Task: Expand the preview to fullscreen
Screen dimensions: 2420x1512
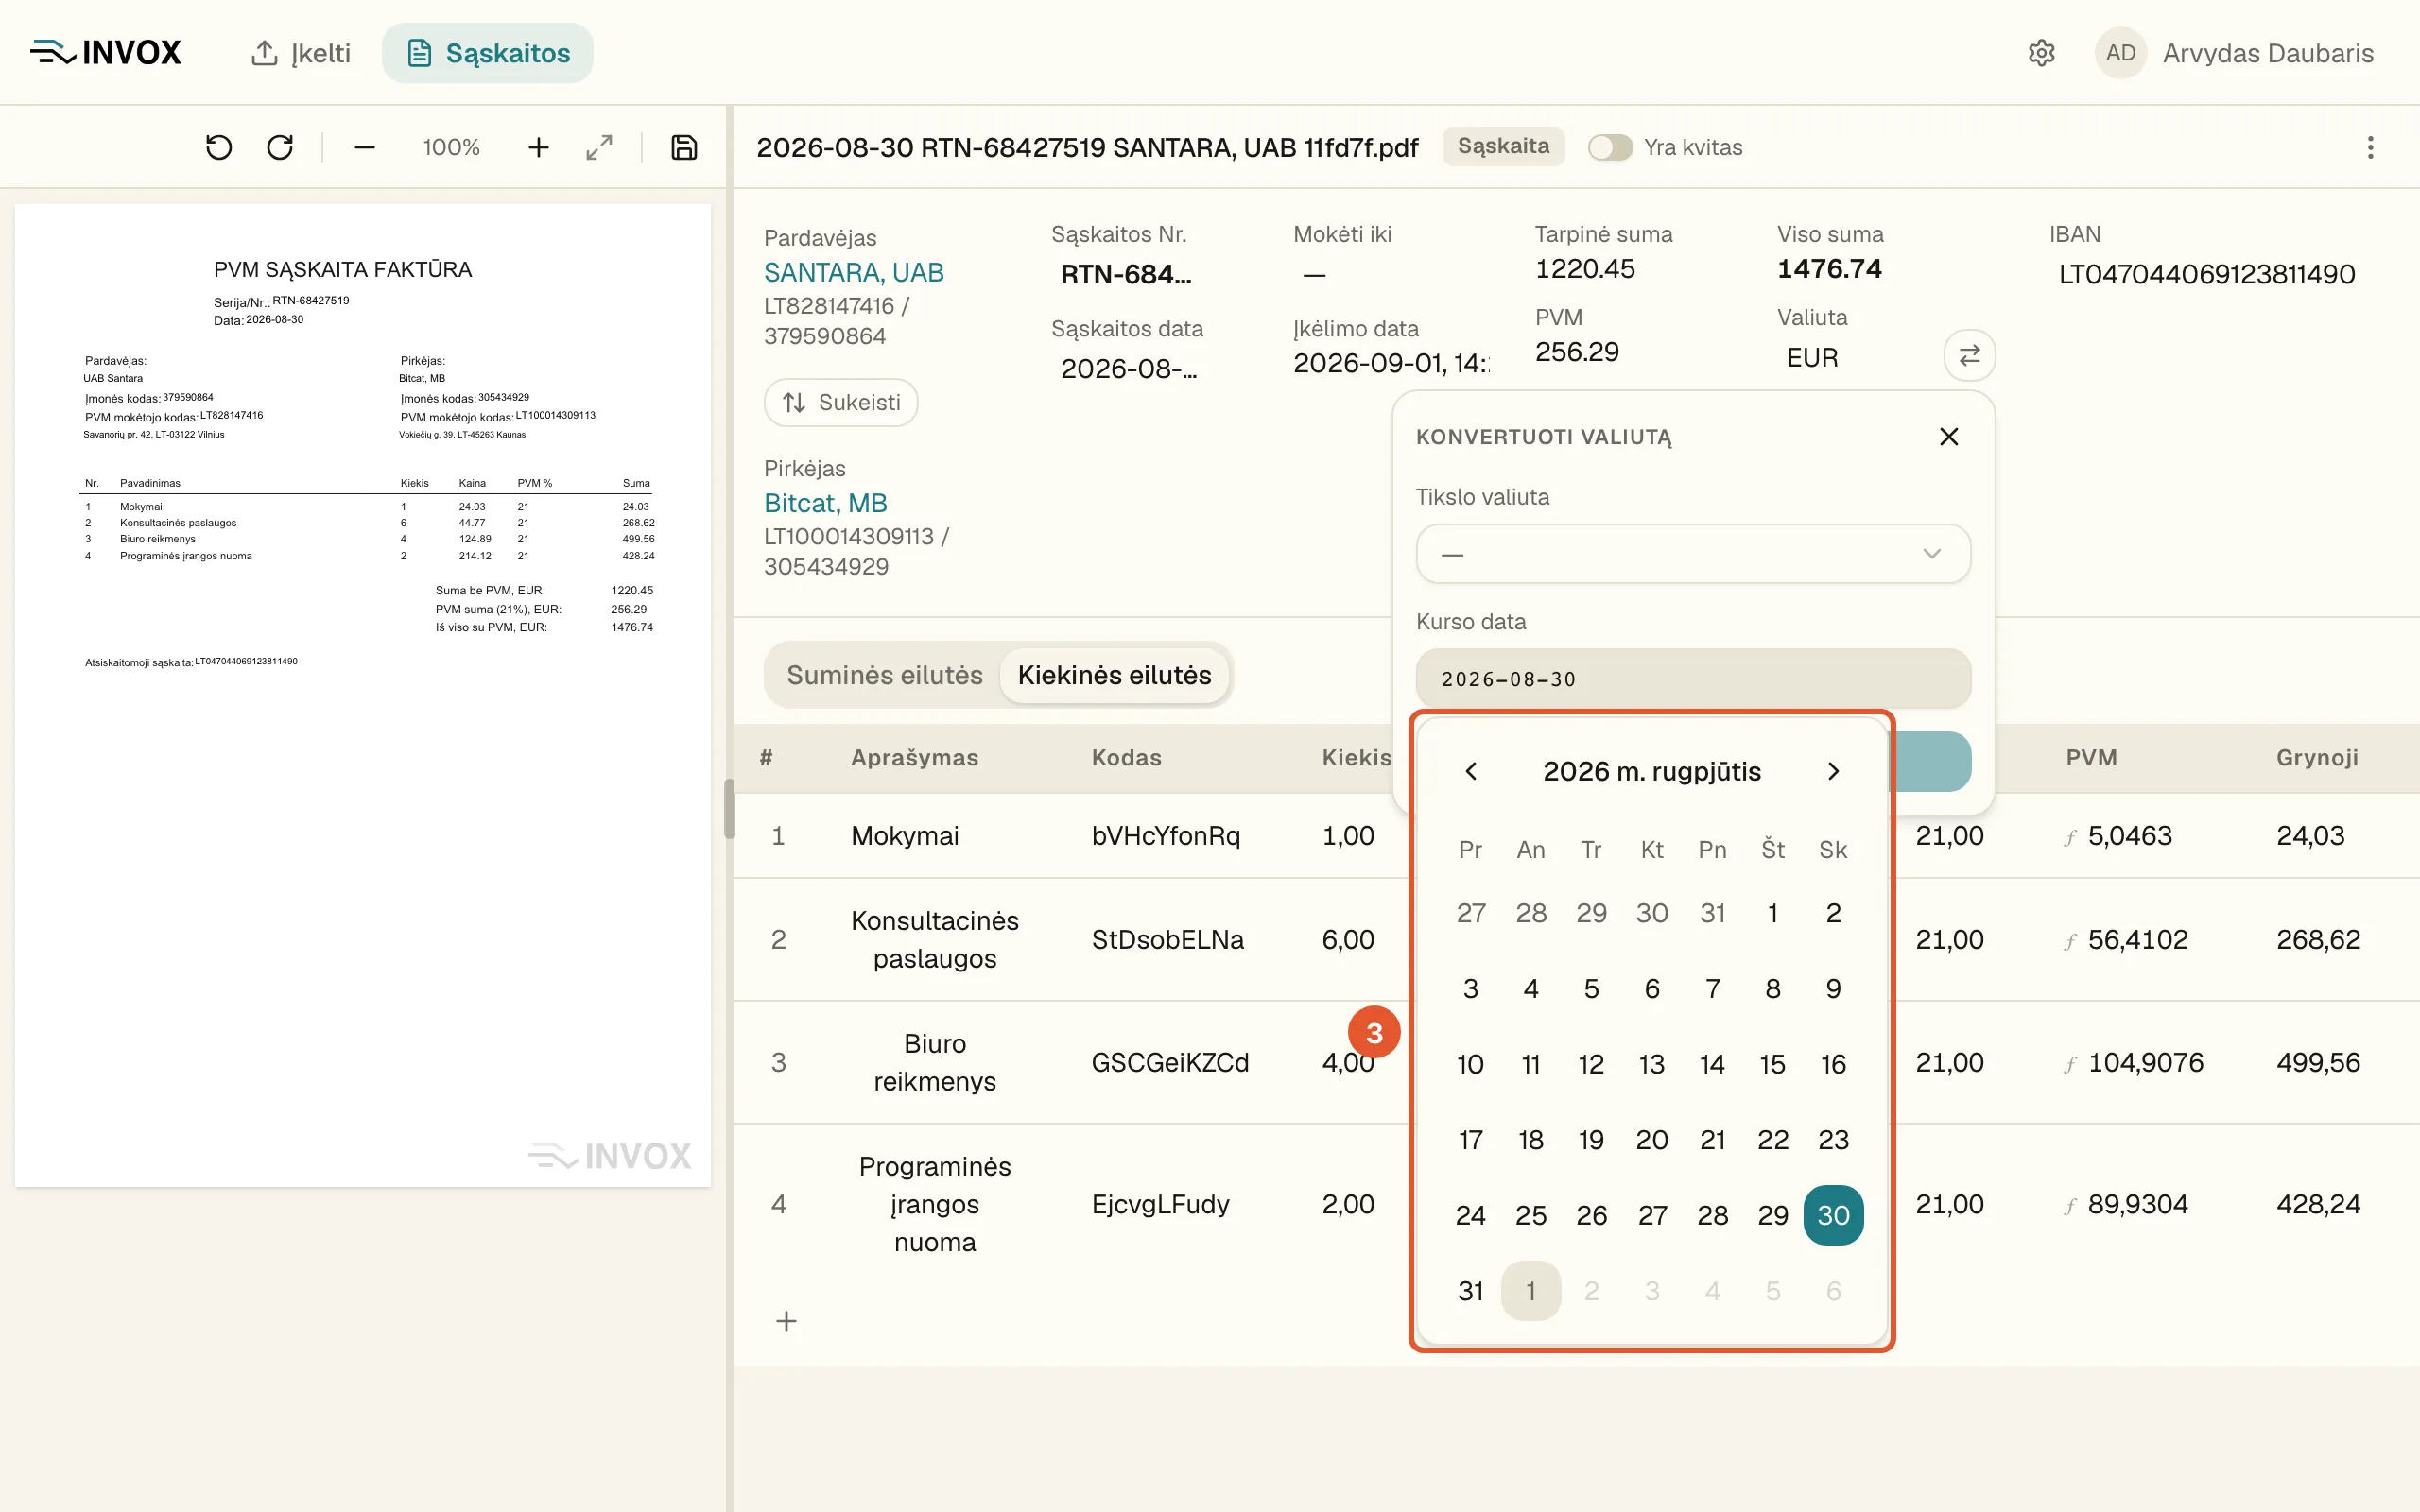Action: coord(599,148)
